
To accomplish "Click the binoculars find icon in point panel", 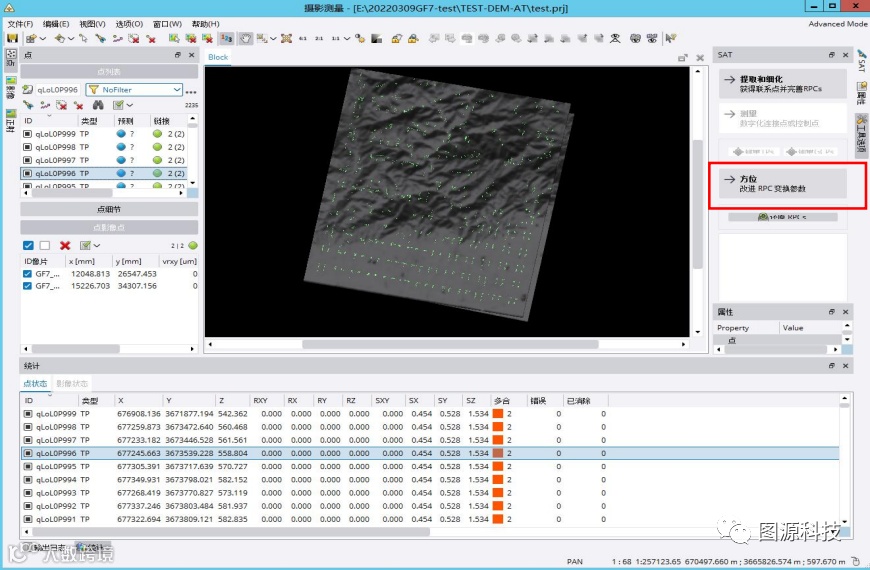I will pos(98,105).
